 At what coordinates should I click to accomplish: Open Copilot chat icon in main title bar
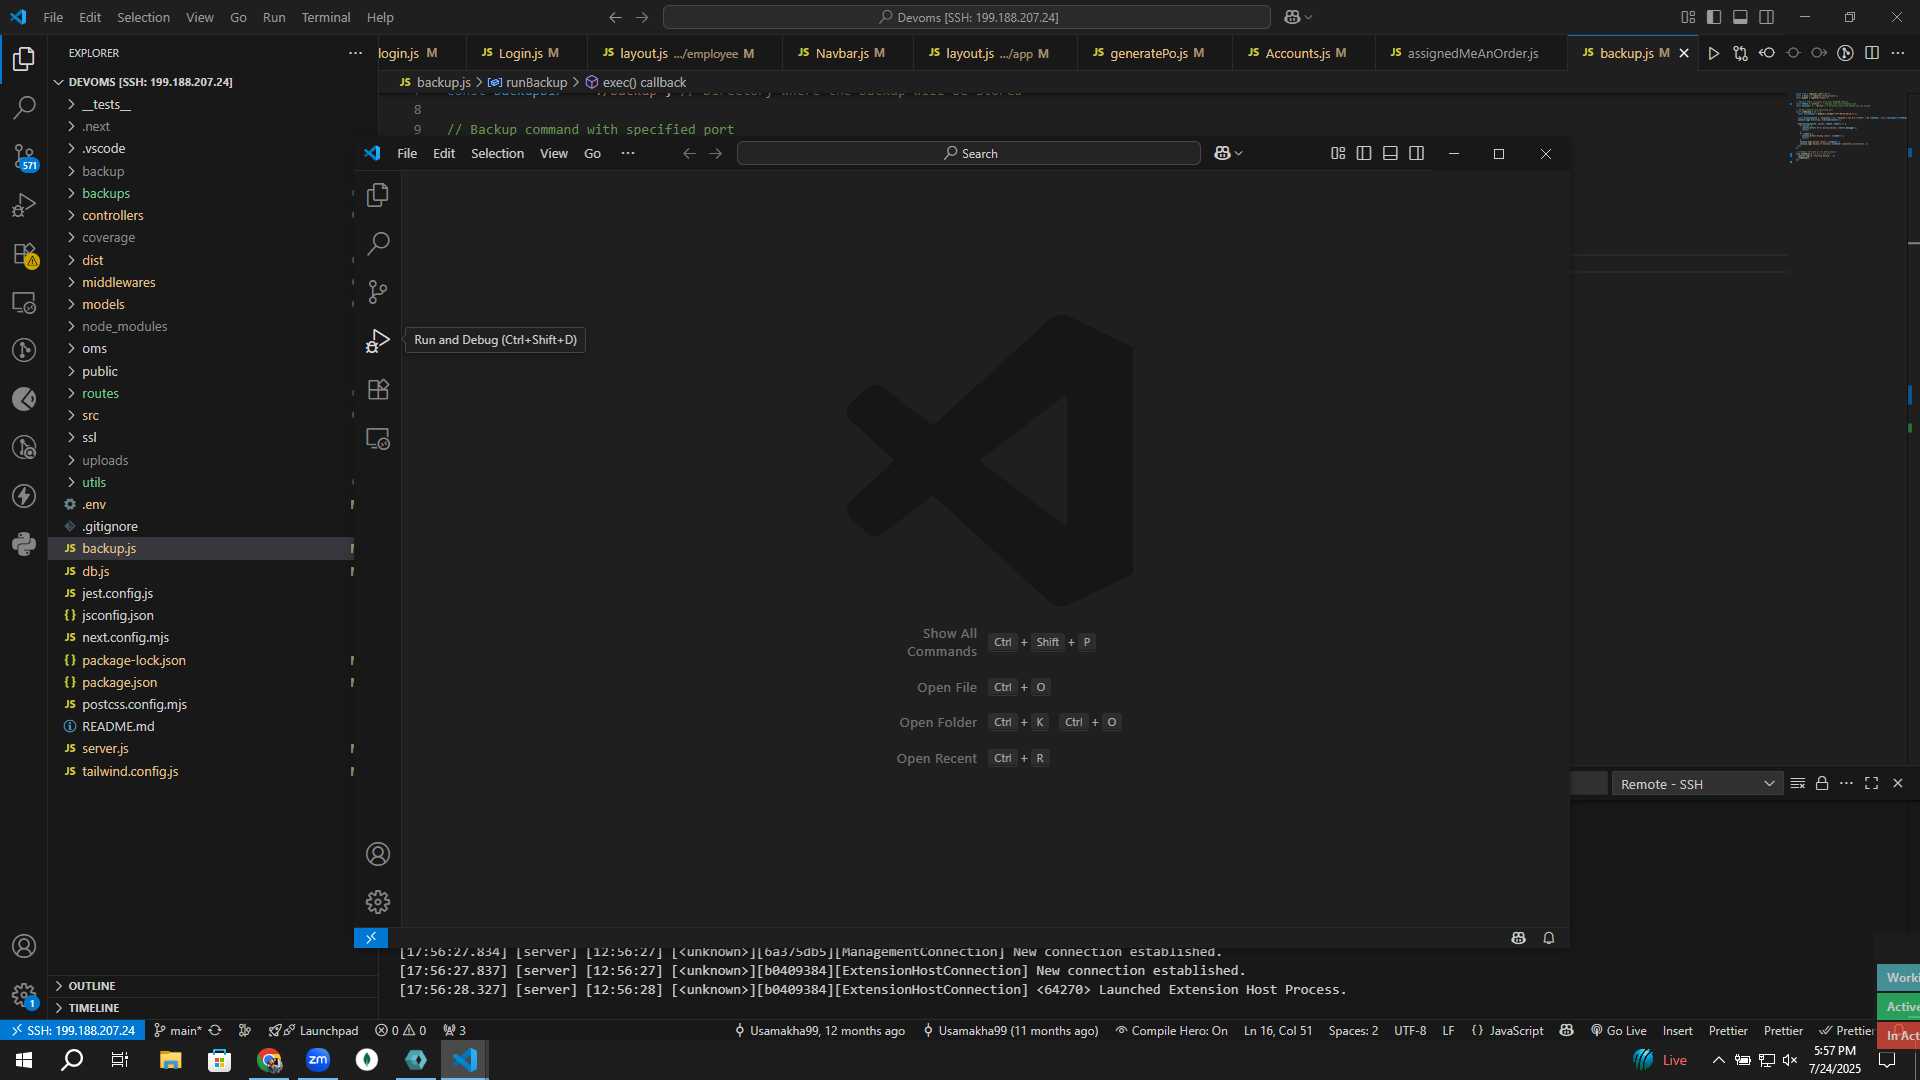1292,17
